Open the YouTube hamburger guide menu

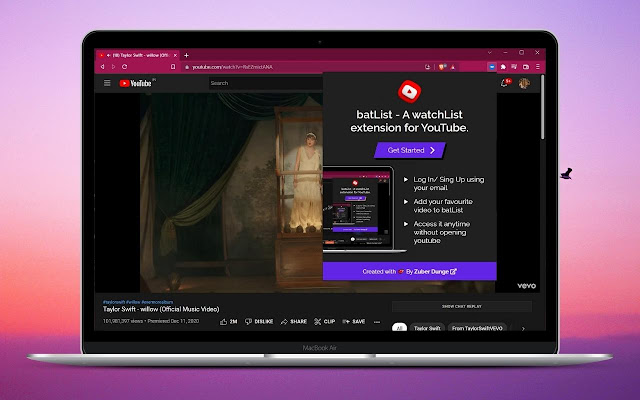click(x=107, y=83)
